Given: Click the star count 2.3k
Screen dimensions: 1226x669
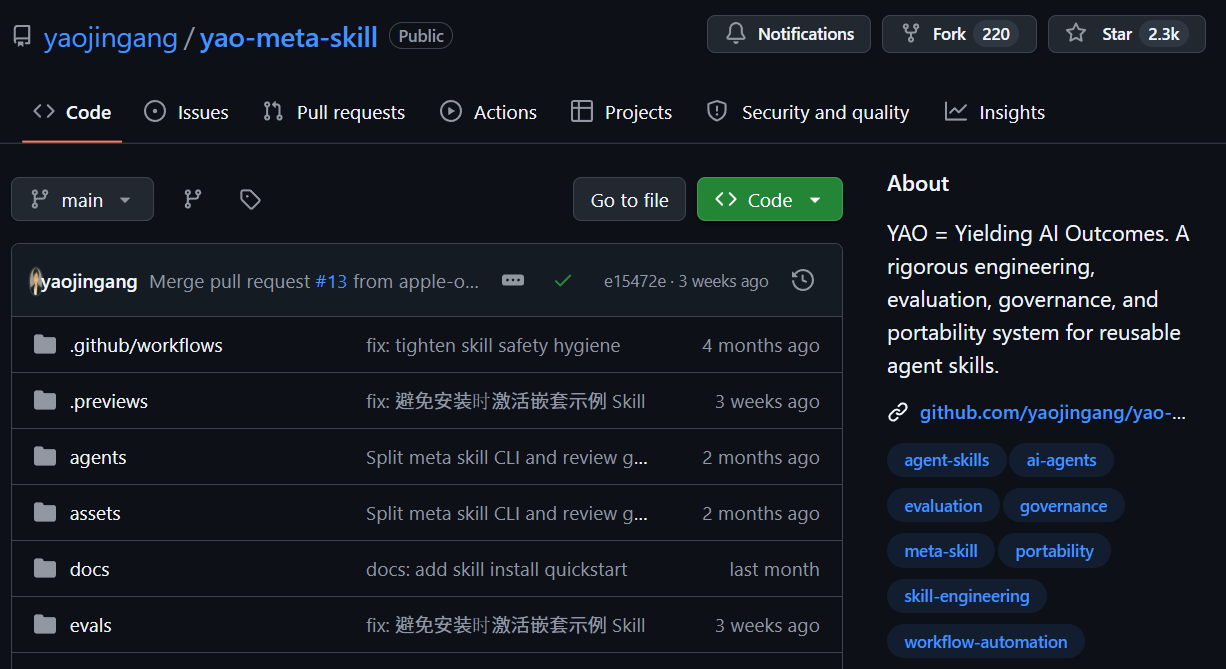Looking at the screenshot, I should (1163, 34).
